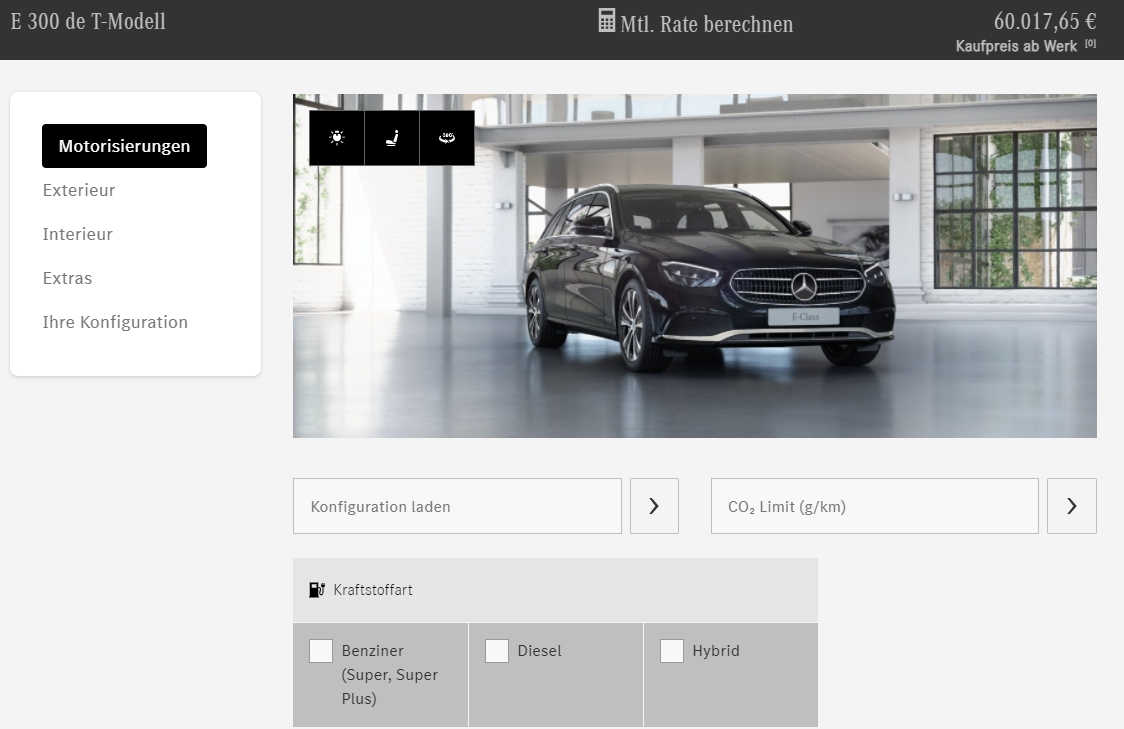Click the E-Class car preview image

pos(695,266)
